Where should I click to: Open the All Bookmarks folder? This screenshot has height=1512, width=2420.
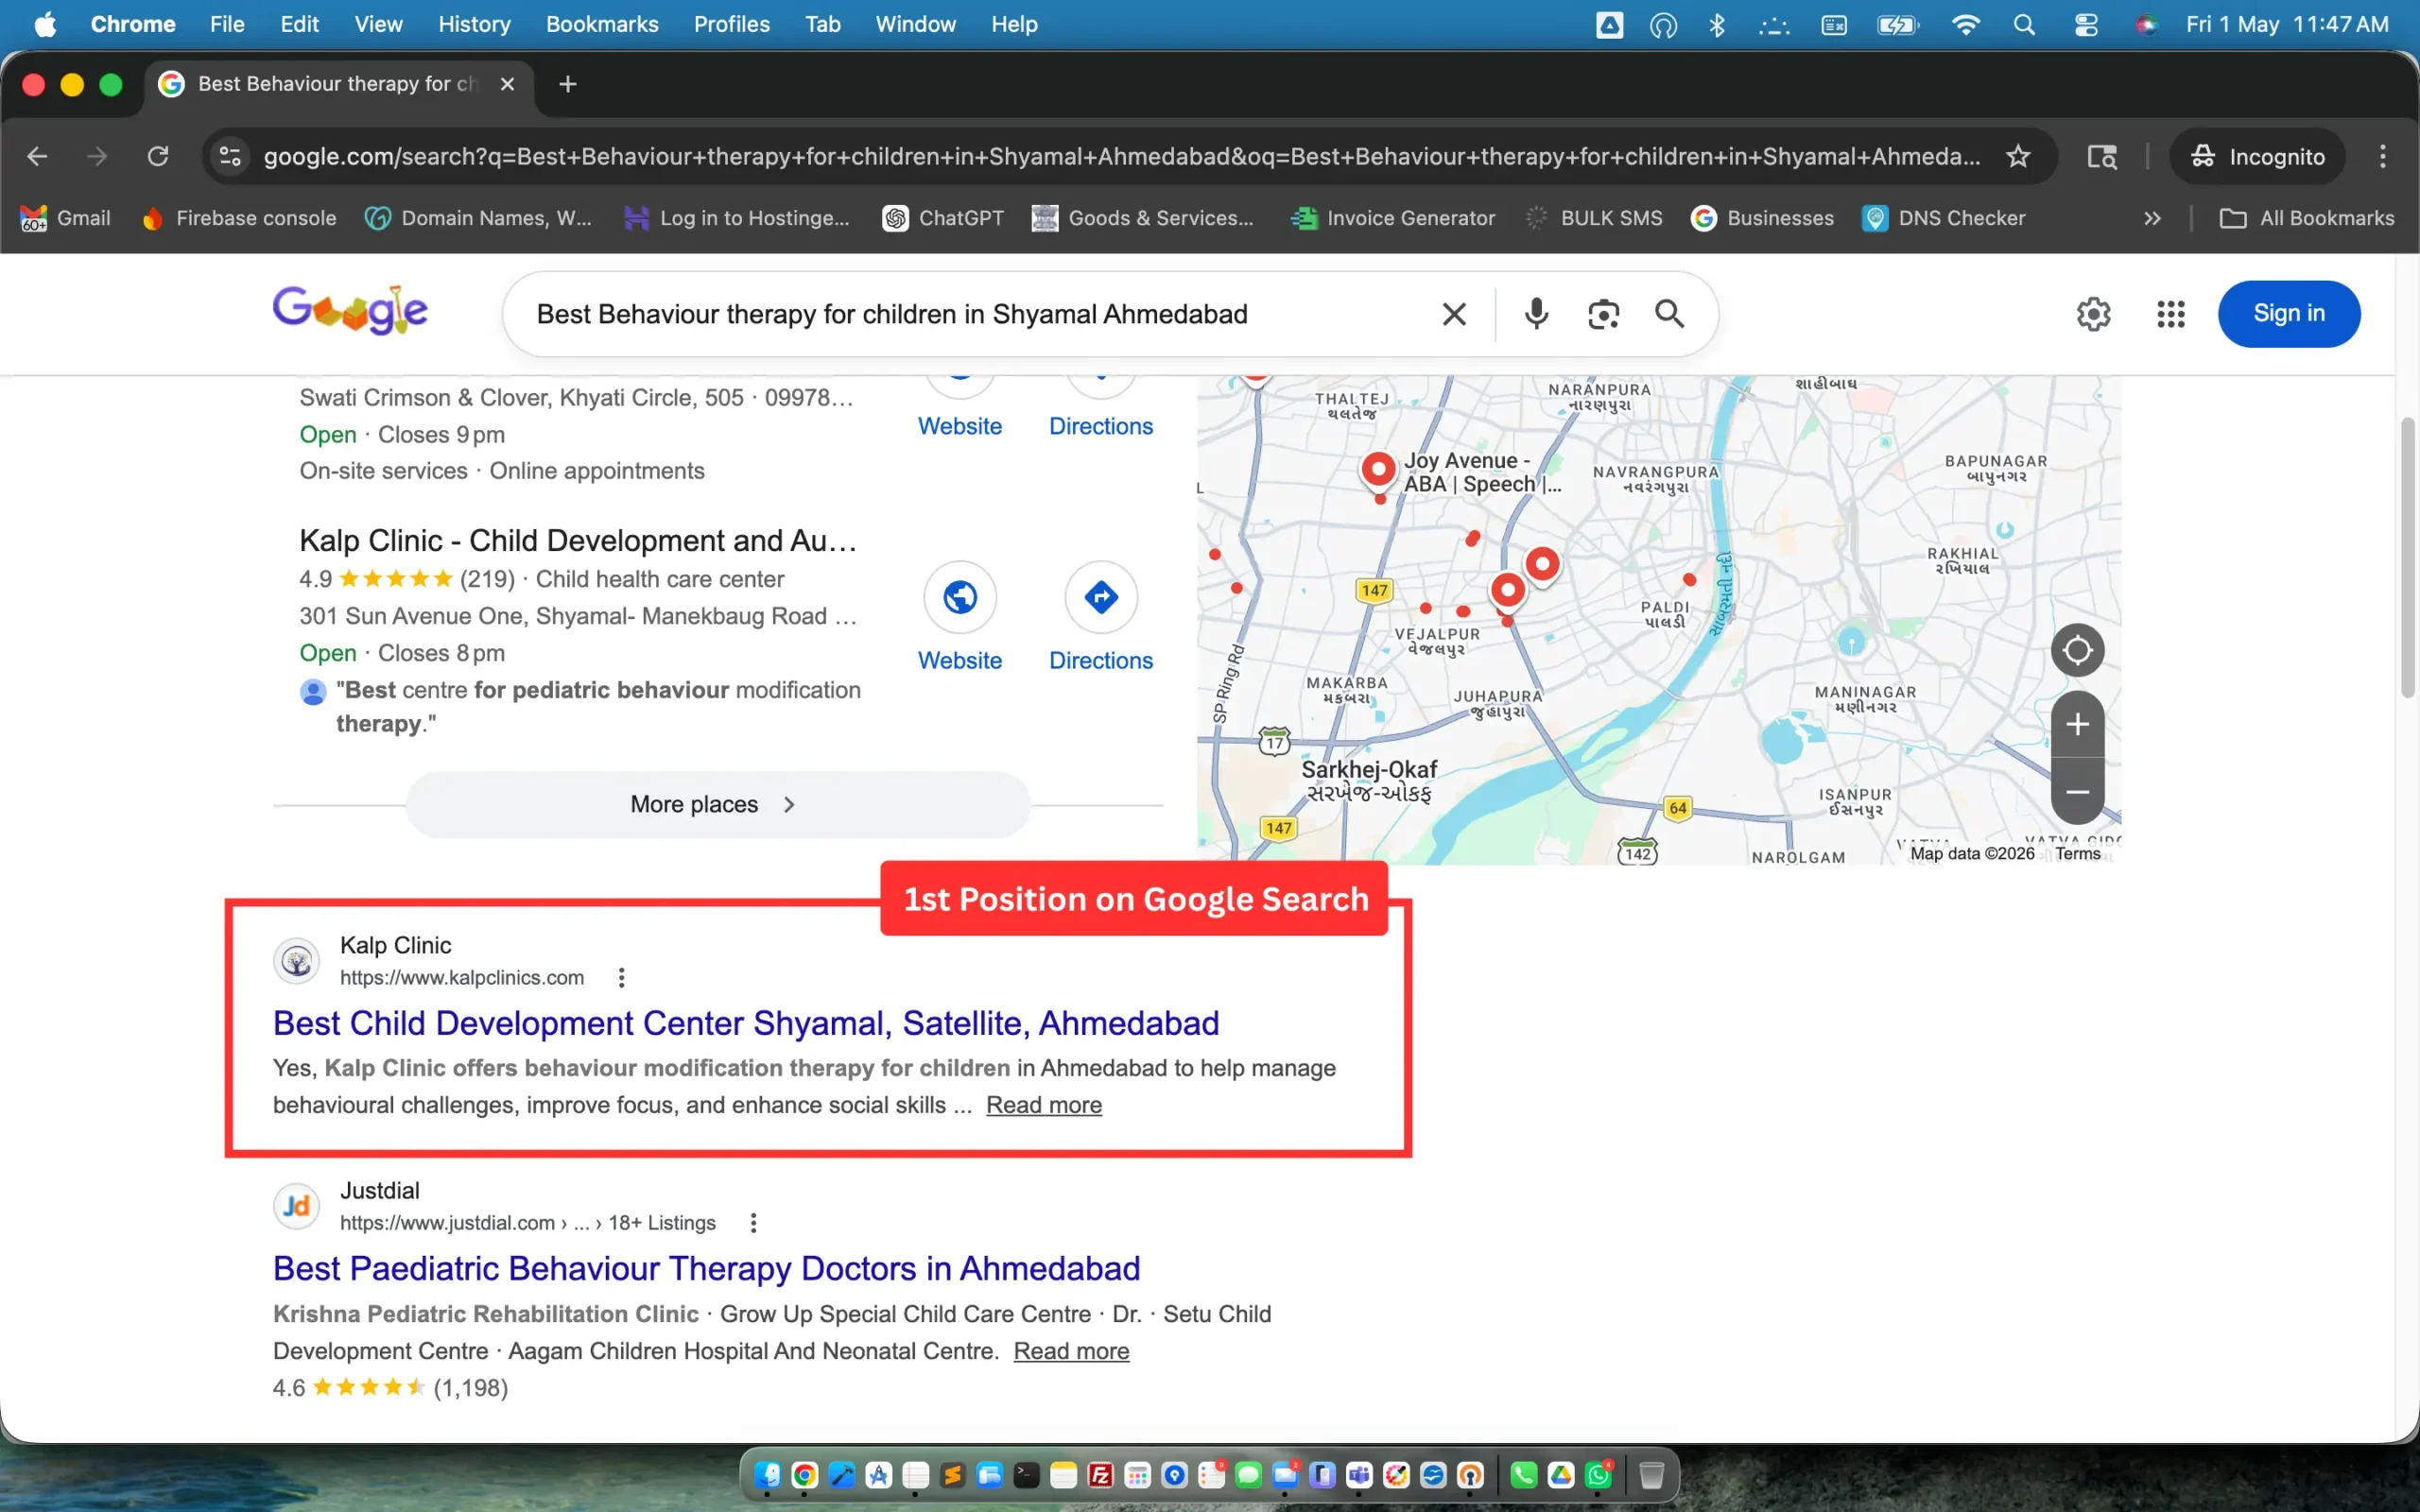click(2307, 218)
